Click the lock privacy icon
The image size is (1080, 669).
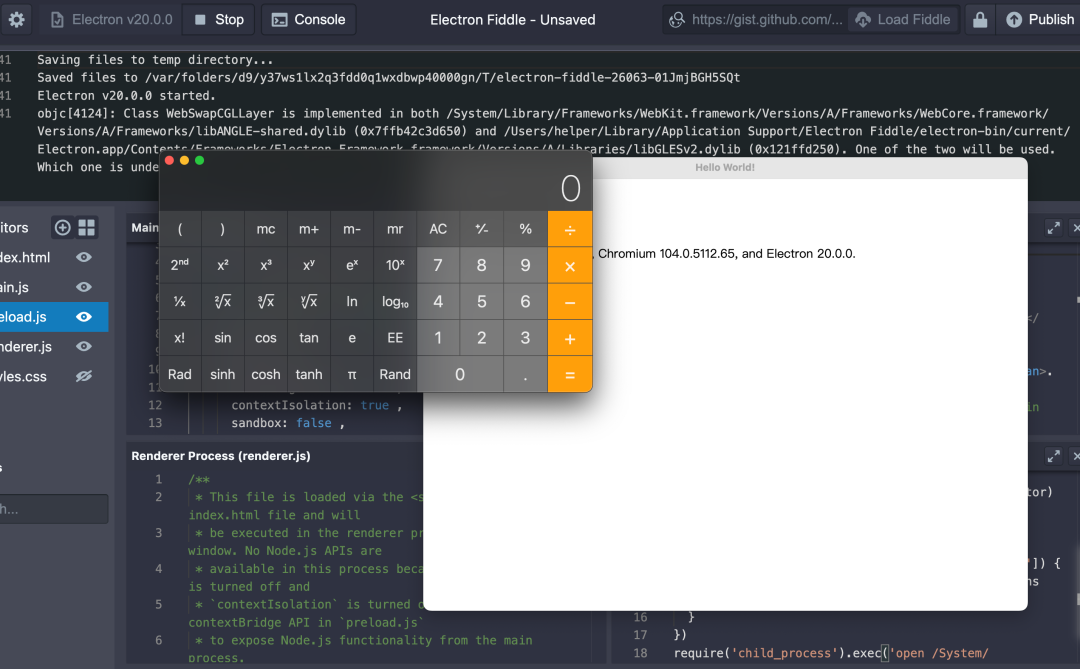(979, 19)
